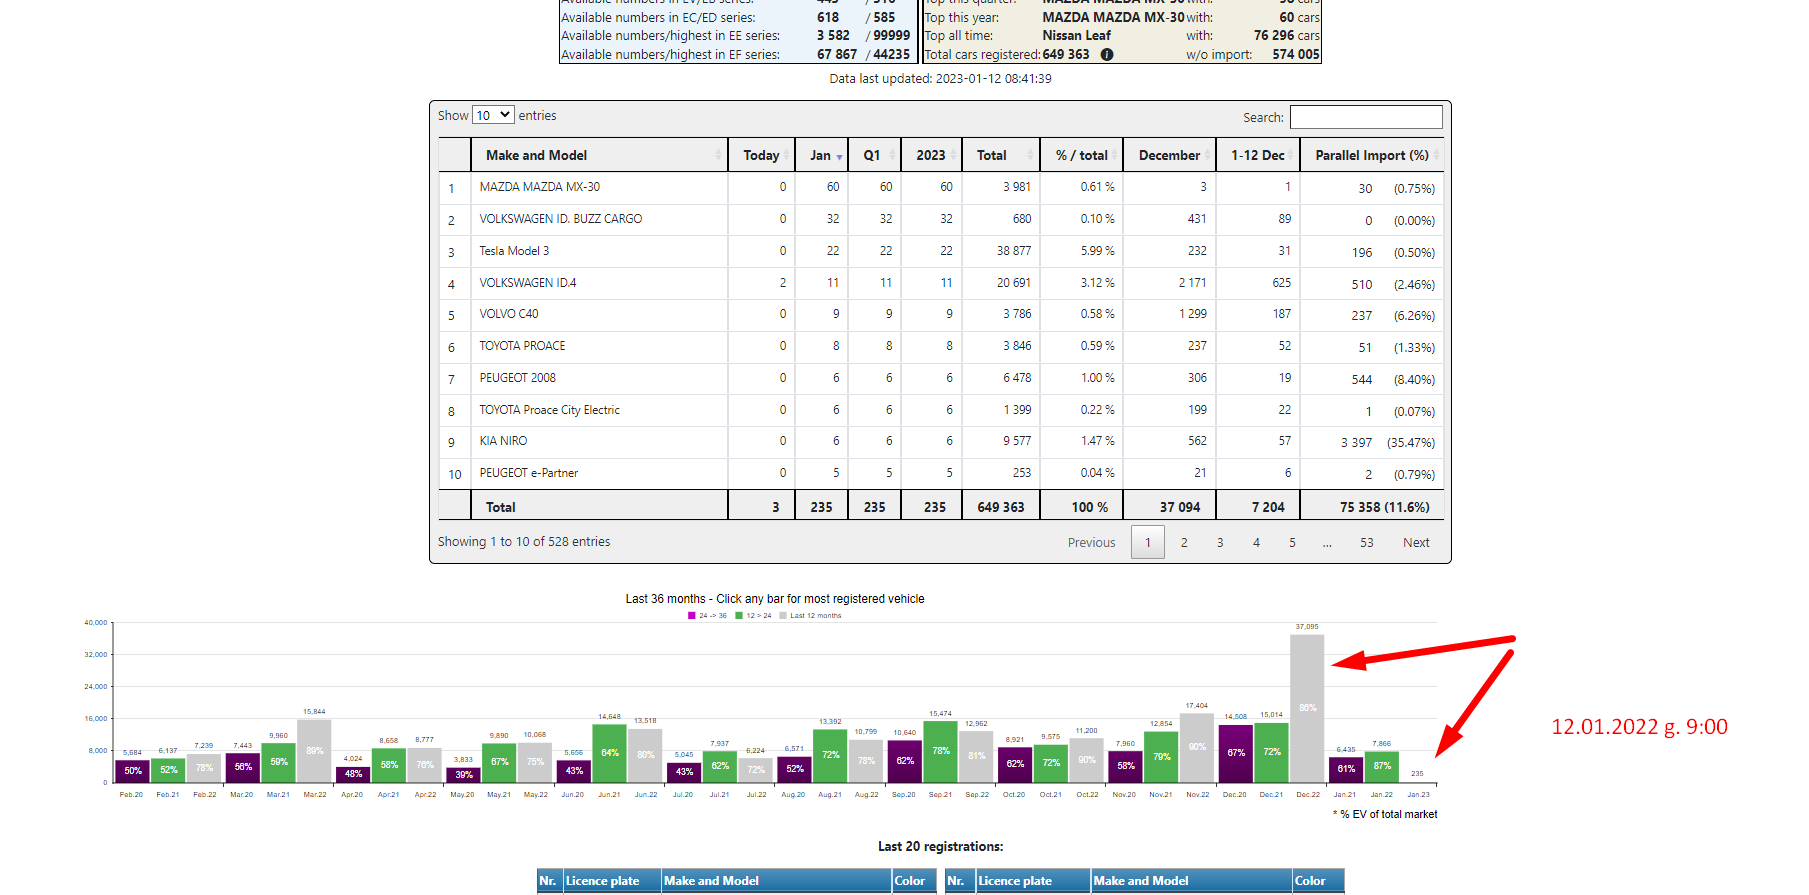1809x895 pixels.
Task: Focus the table Search input field
Action: pyautogui.click(x=1366, y=117)
